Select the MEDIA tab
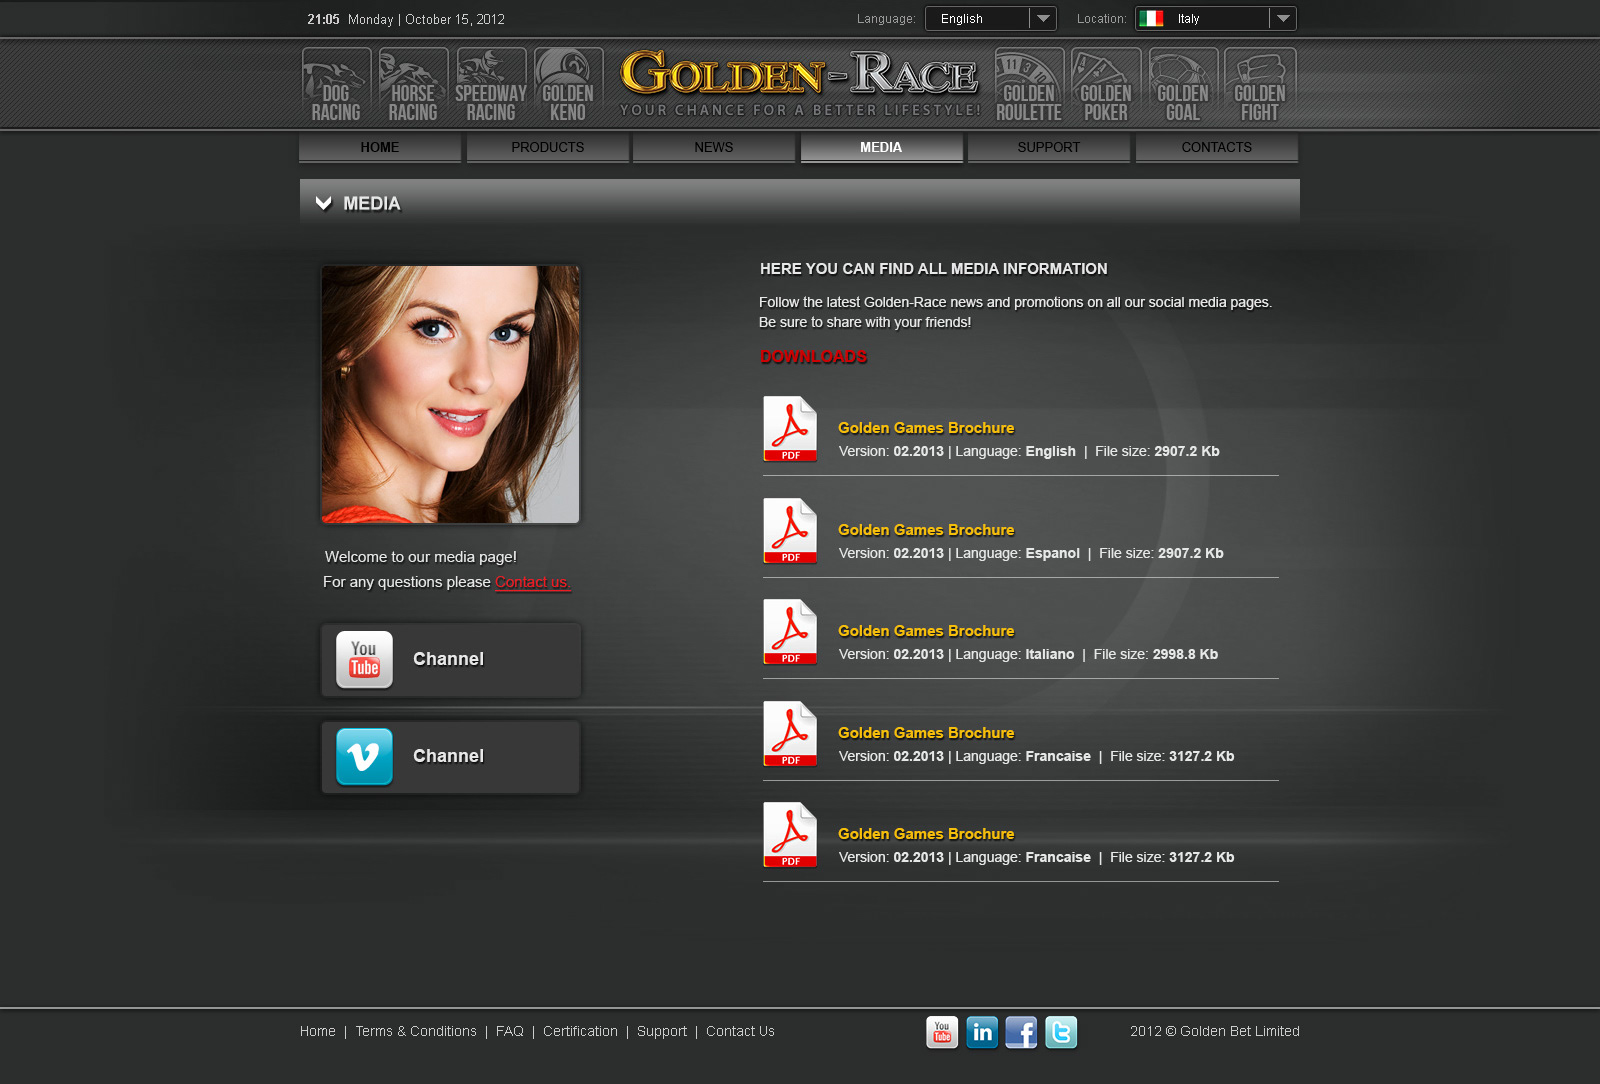This screenshot has height=1084, width=1600. click(x=881, y=147)
